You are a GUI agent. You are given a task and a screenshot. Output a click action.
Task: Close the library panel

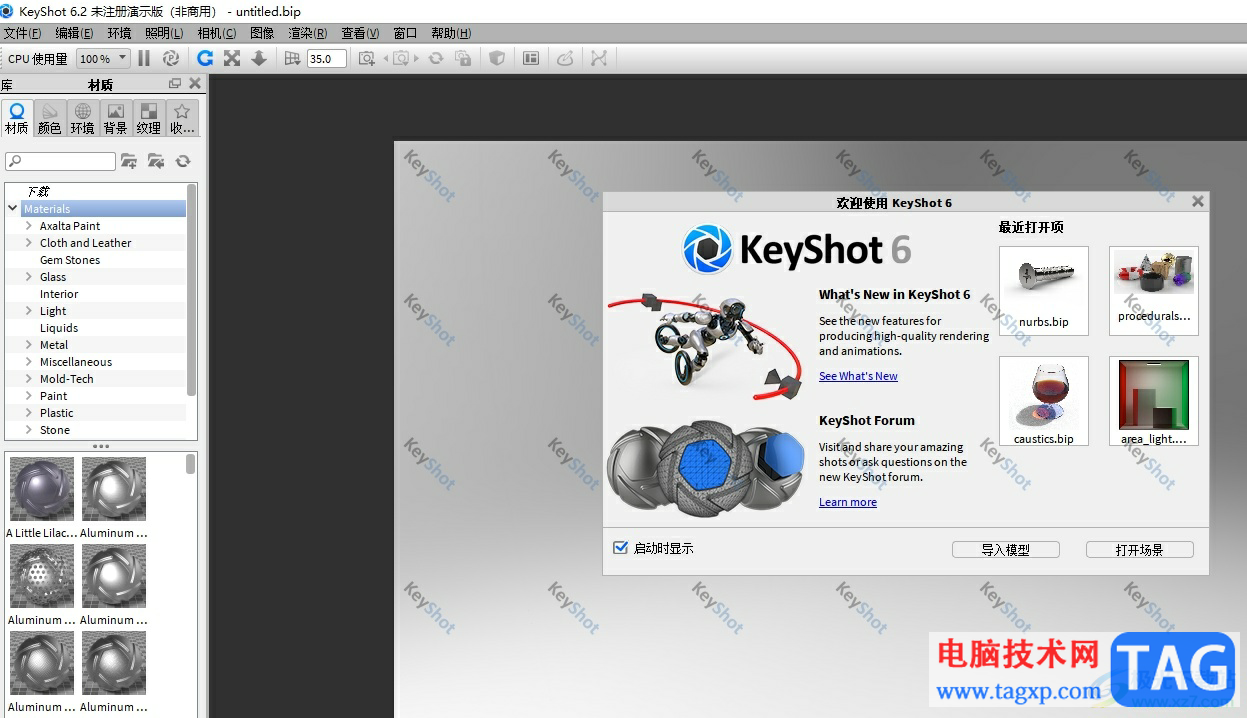[195, 84]
